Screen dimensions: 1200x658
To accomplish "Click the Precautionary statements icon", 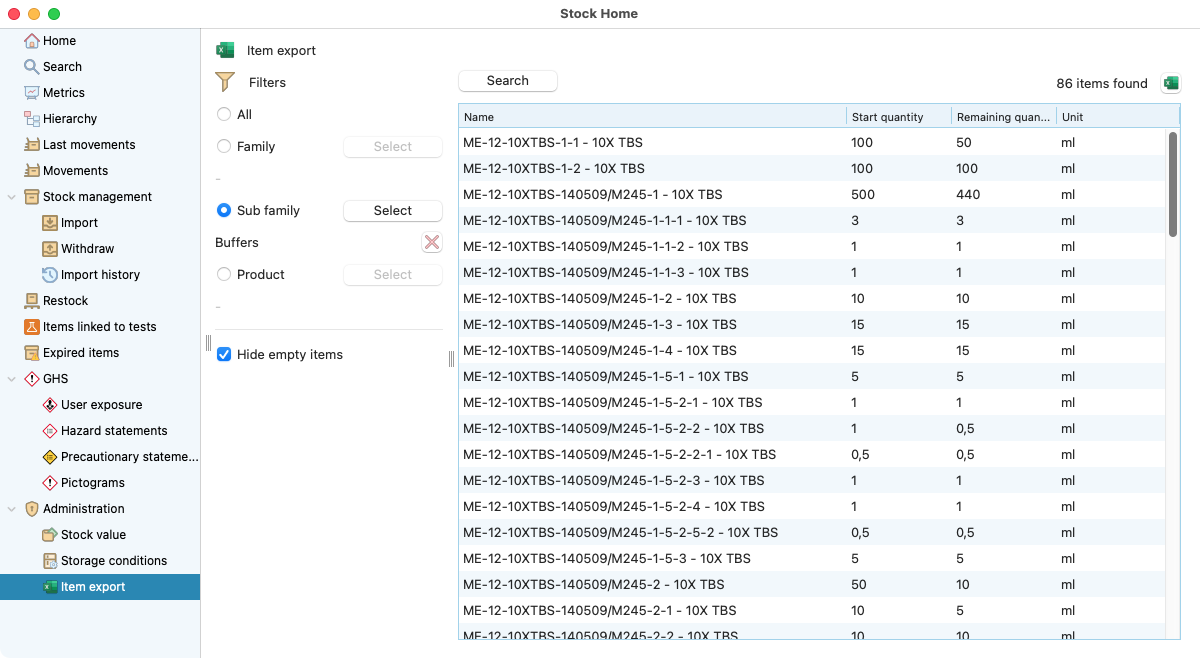I will pyautogui.click(x=50, y=457).
